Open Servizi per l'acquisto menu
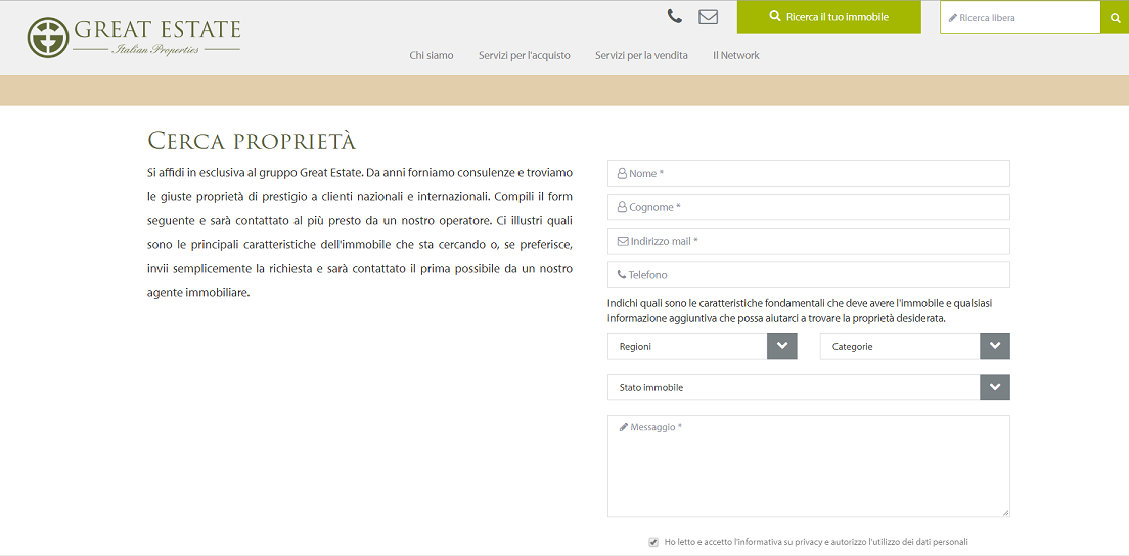Viewport: 1129px width, 556px height. [x=525, y=55]
